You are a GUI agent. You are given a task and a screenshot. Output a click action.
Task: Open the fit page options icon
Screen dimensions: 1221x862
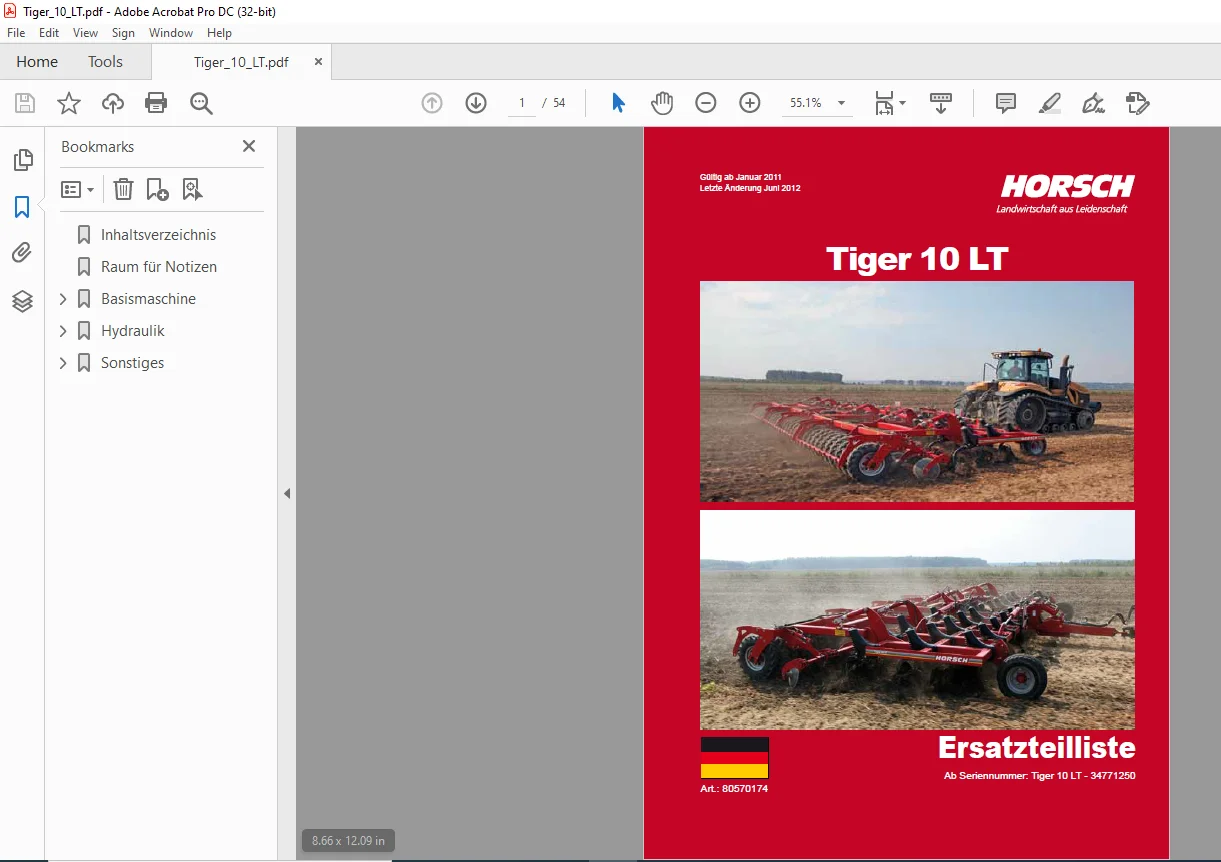889,103
